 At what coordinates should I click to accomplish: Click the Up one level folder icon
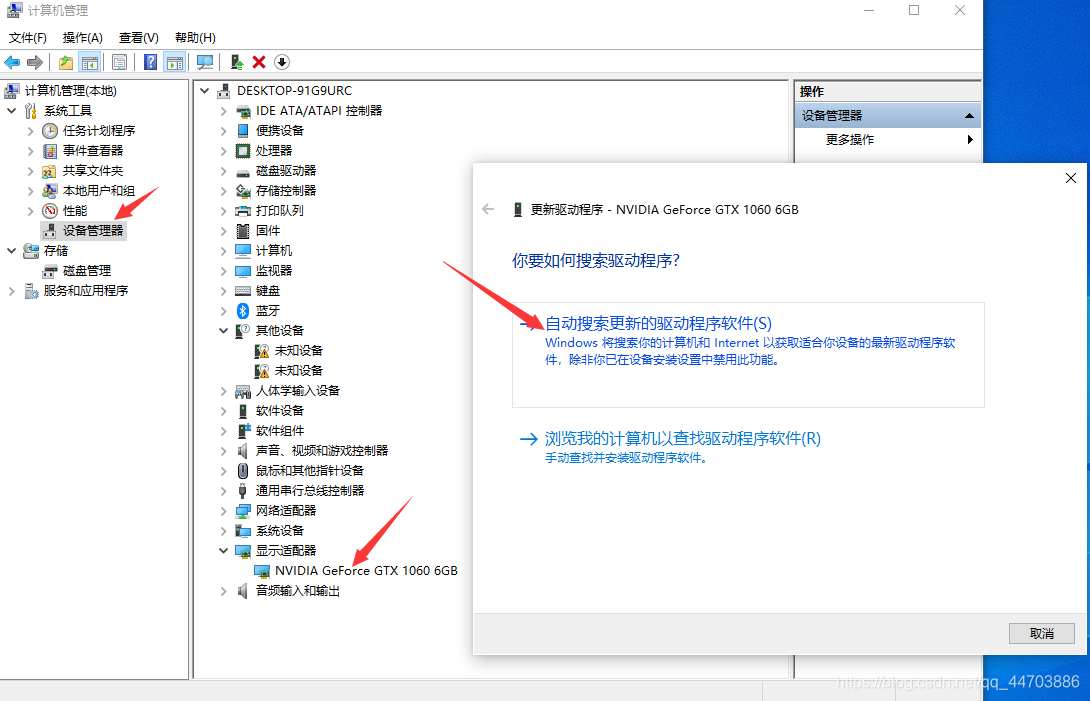pyautogui.click(x=66, y=63)
